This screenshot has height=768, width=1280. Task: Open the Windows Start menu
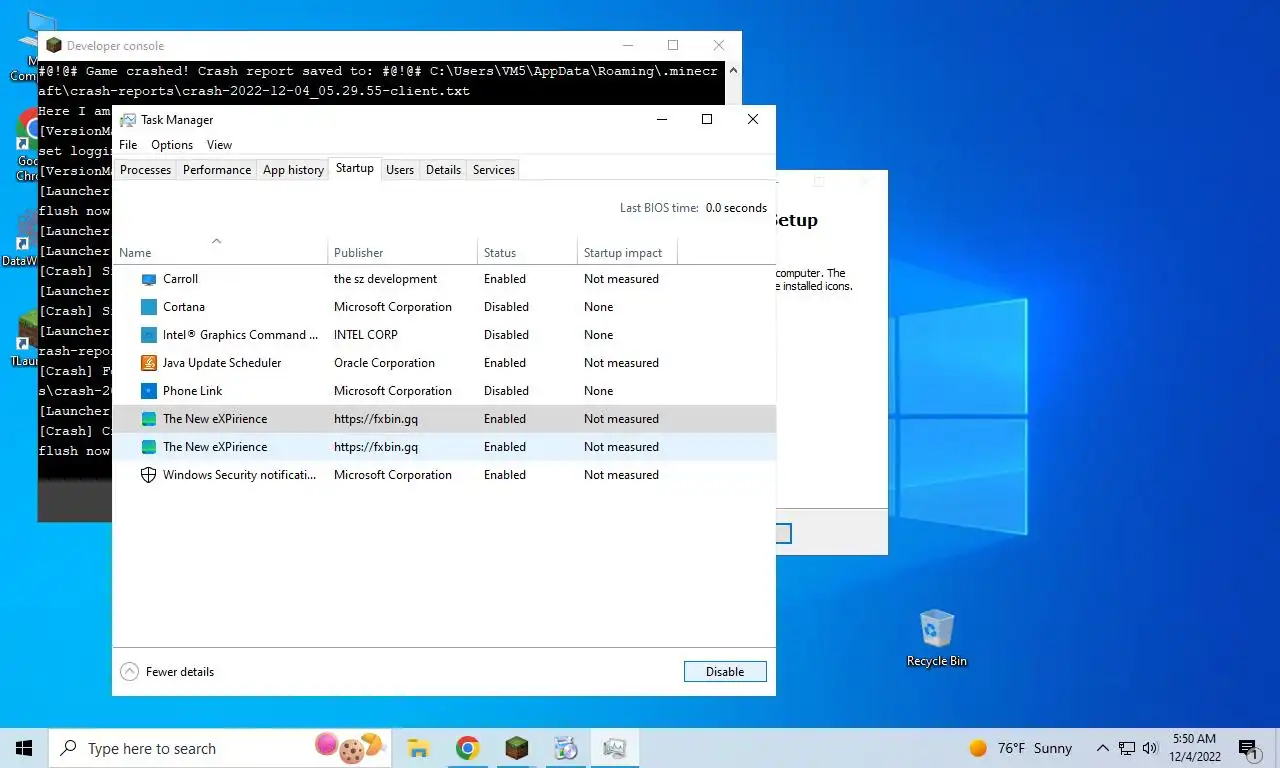pyautogui.click(x=24, y=748)
